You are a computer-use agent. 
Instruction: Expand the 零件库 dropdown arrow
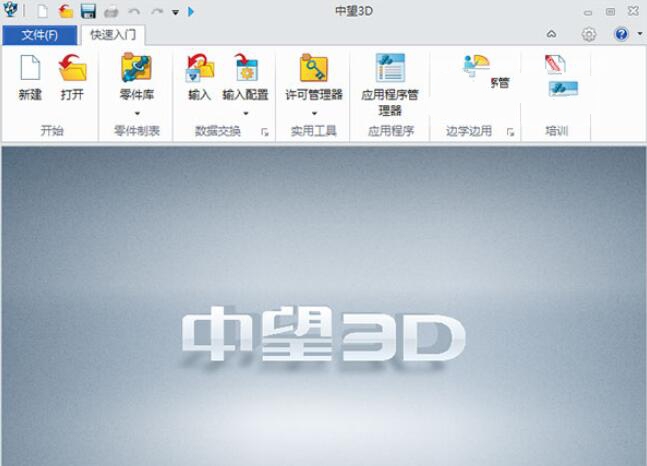point(137,113)
